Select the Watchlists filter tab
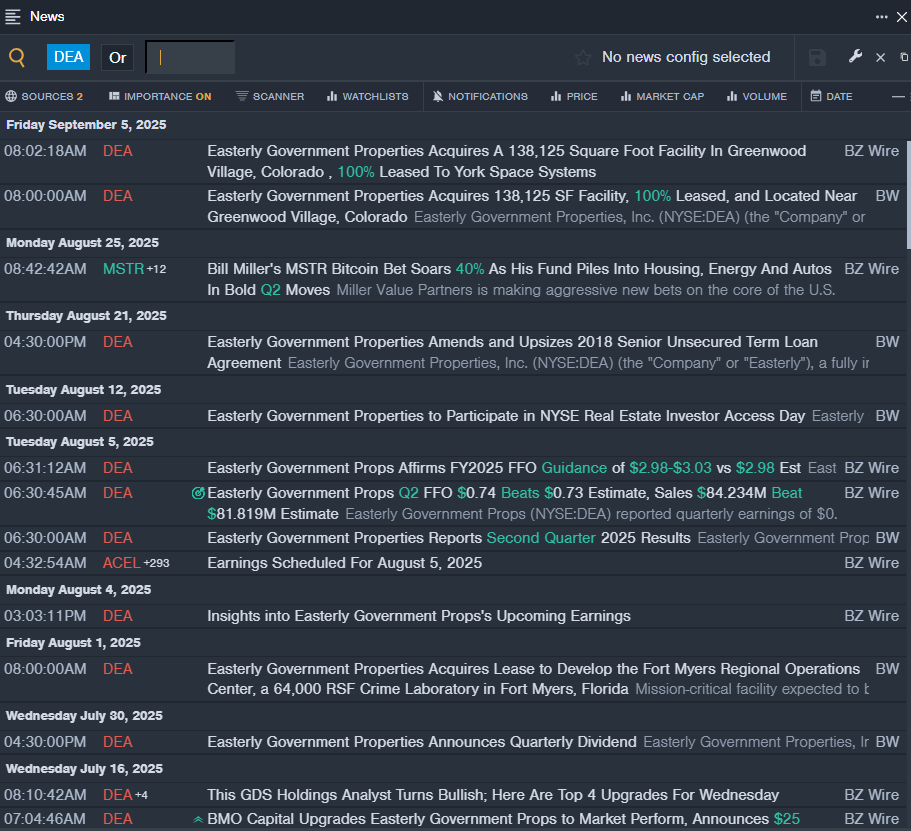The width and height of the screenshot is (911, 831). [x=367, y=97]
